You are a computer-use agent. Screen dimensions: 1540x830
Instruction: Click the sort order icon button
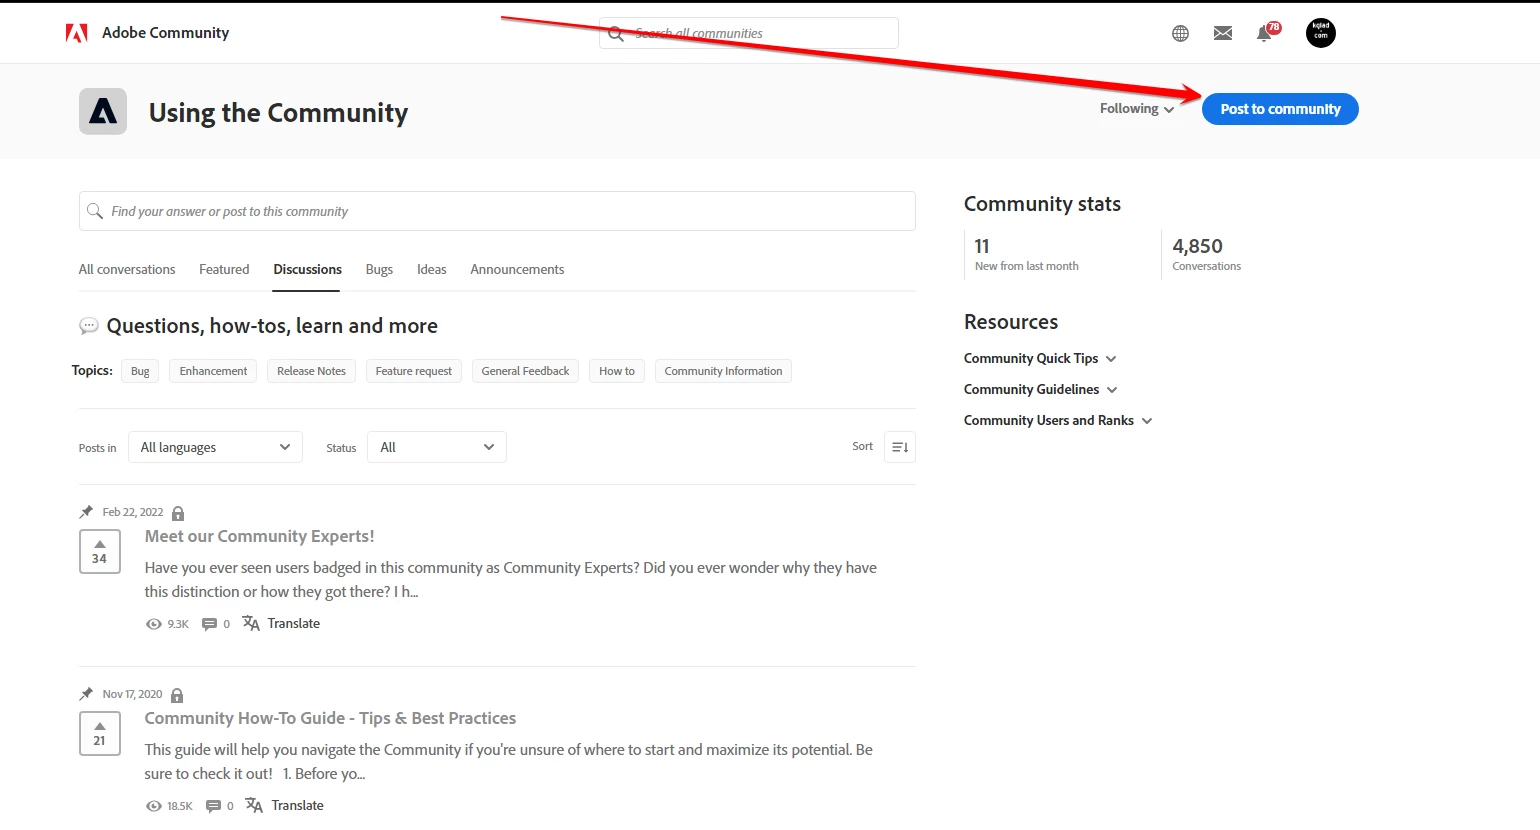pyautogui.click(x=900, y=447)
